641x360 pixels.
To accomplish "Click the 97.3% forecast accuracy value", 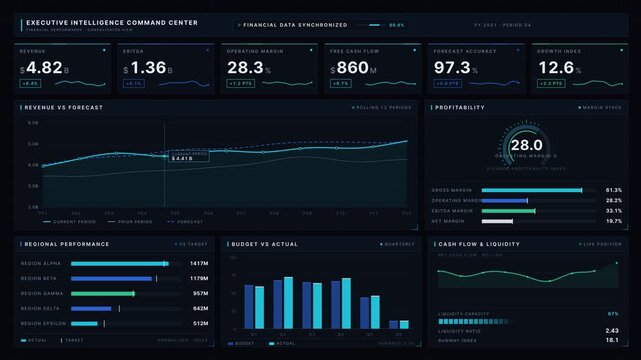I will (x=455, y=68).
